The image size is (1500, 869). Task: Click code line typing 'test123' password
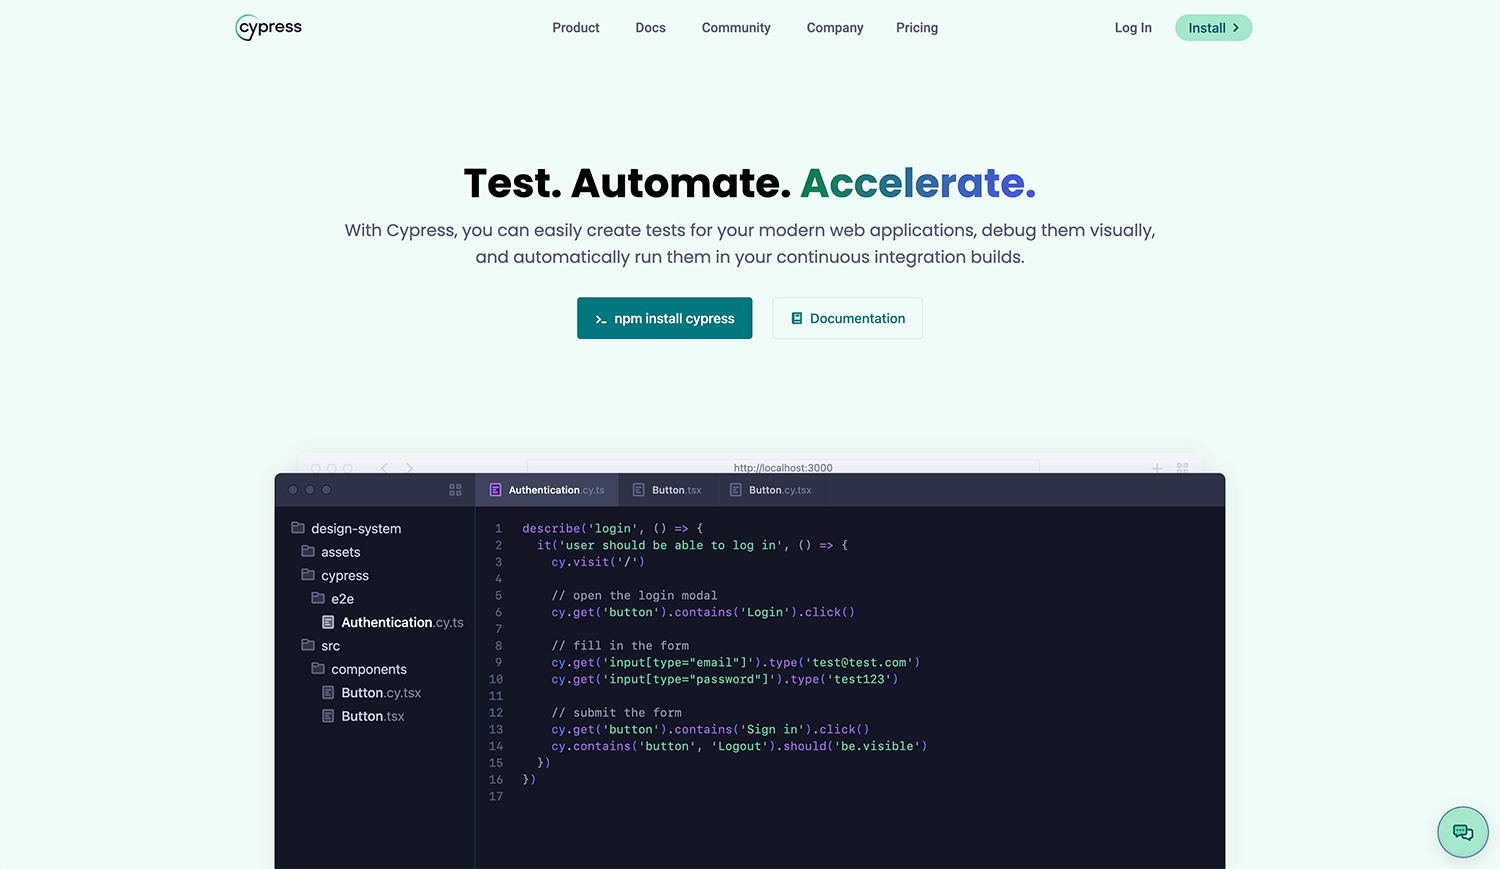pyautogui.click(x=725, y=679)
